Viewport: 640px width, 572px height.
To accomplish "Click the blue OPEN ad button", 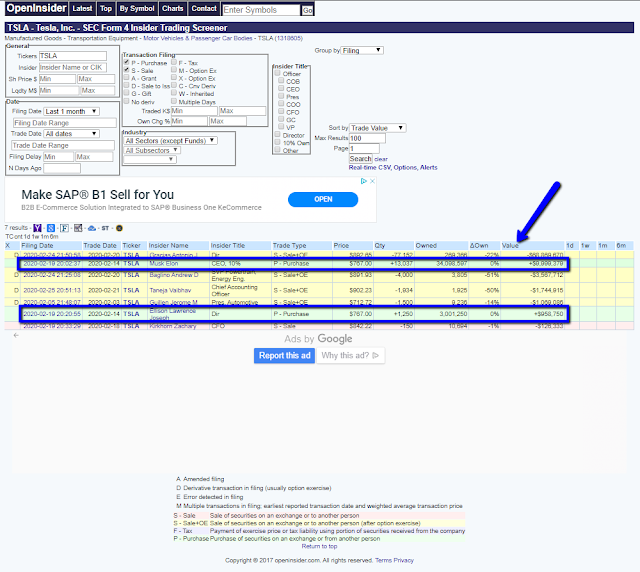I will click(323, 199).
